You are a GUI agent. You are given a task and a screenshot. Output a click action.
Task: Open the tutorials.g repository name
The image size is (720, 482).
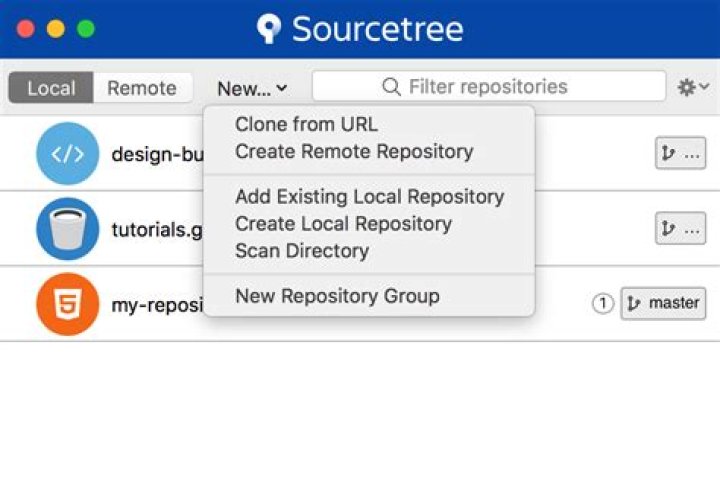157,230
